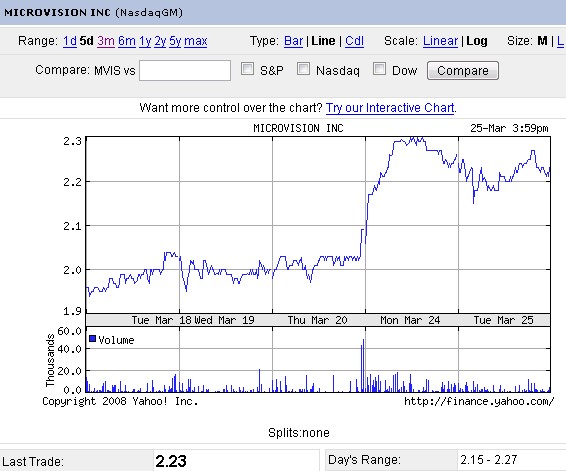The height and width of the screenshot is (471, 566).
Task: Select the 5d range option
Action: click(x=87, y=41)
